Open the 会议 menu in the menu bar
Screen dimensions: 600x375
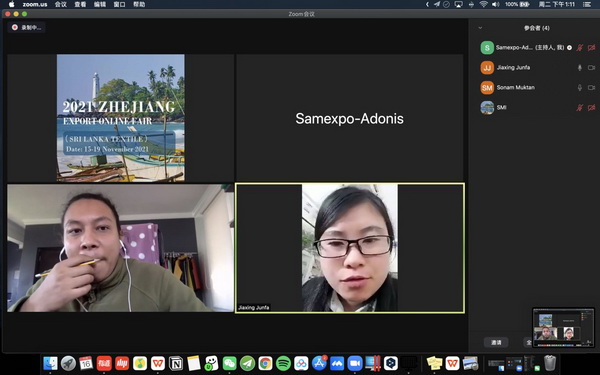click(x=61, y=4)
